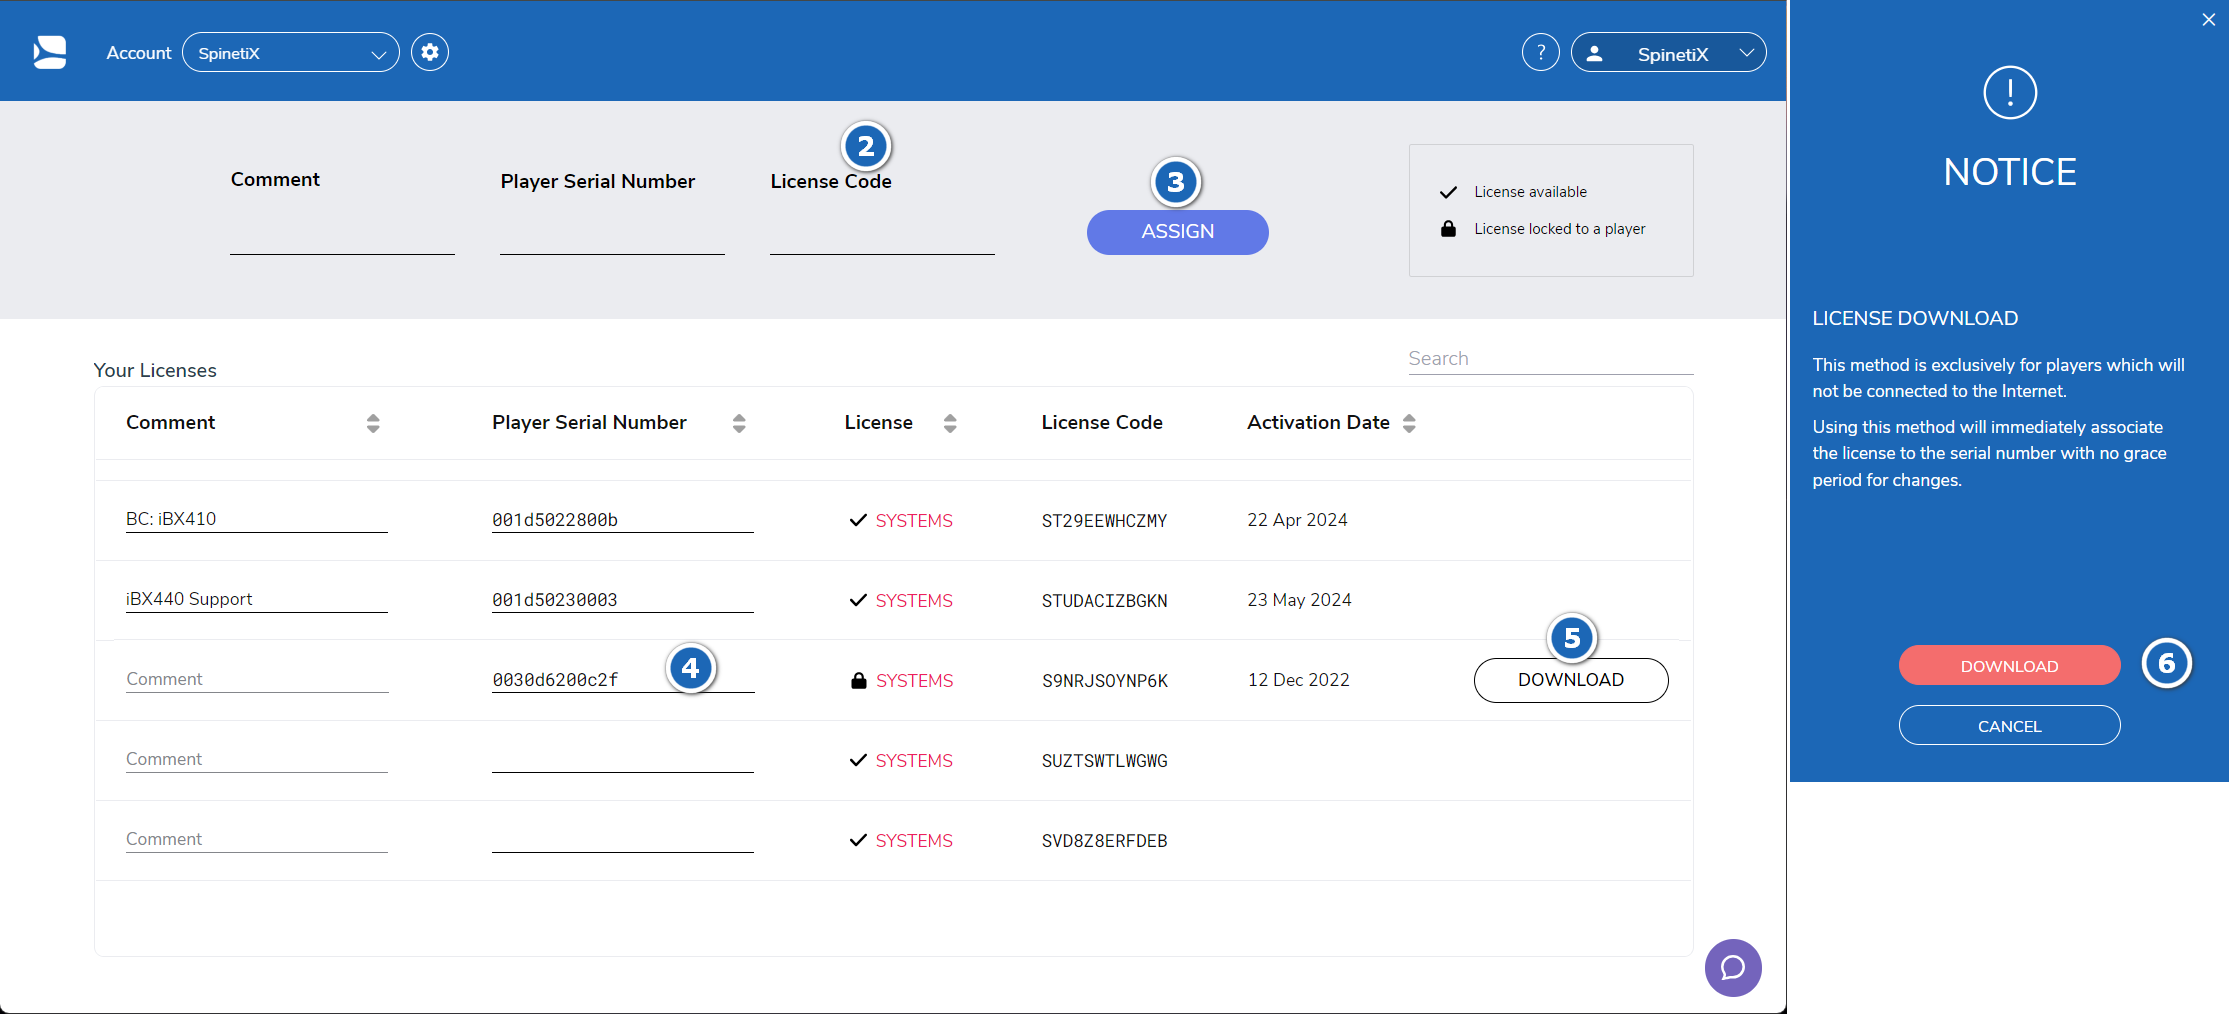2233x1014 pixels.
Task: Click activation date 23 May 2024
Action: point(1299,600)
